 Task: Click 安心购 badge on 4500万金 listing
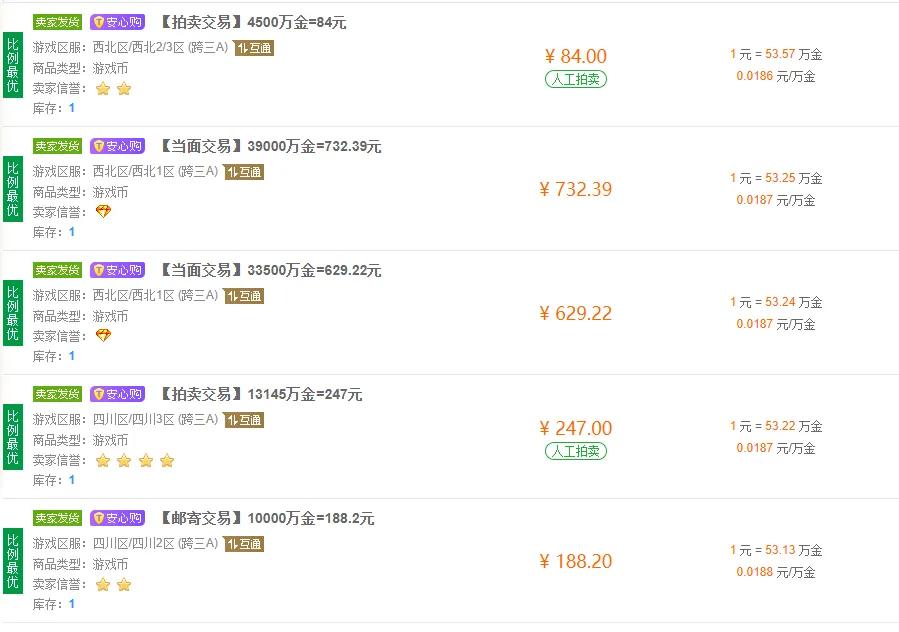[x=118, y=22]
